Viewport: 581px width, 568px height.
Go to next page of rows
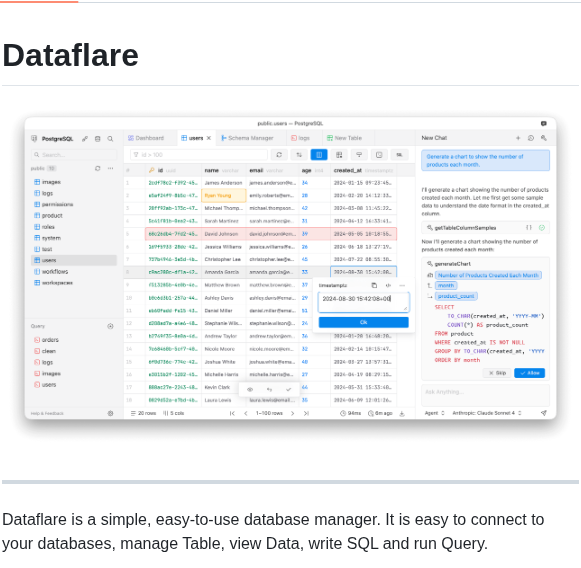click(292, 413)
